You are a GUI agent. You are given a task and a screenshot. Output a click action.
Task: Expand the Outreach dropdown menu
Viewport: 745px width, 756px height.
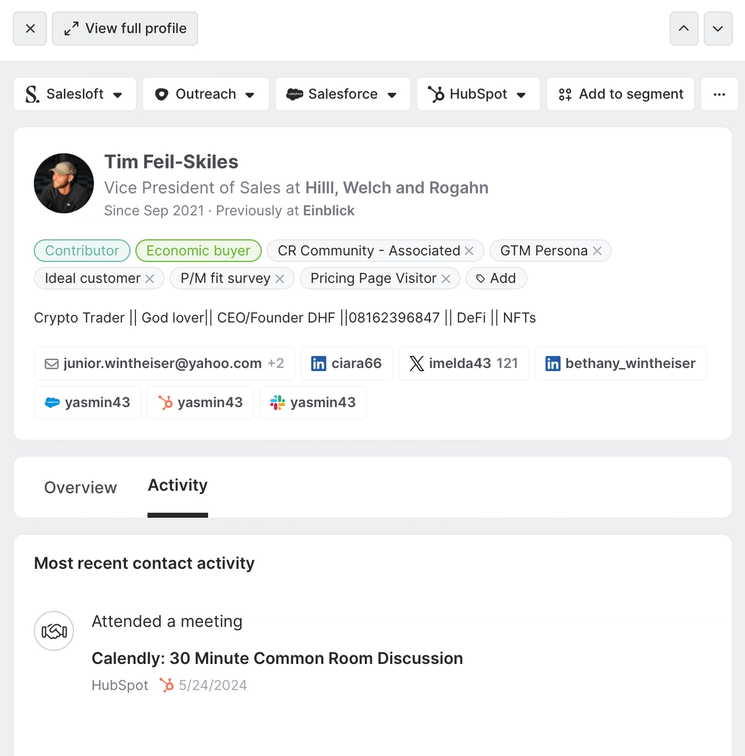pyautogui.click(x=205, y=94)
